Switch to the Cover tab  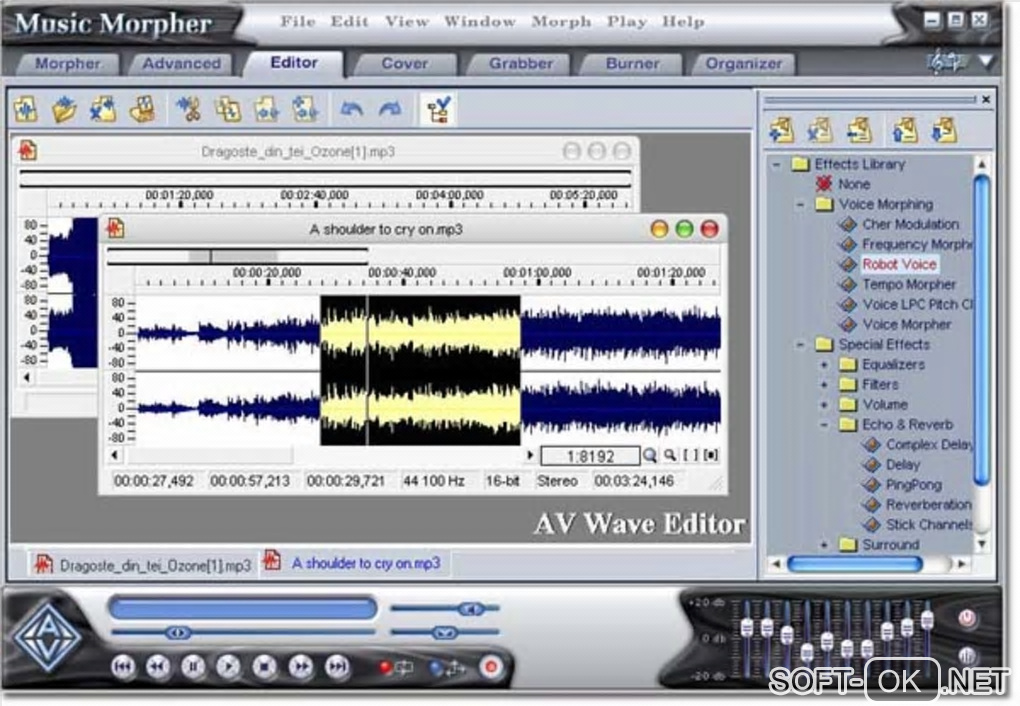pos(405,64)
